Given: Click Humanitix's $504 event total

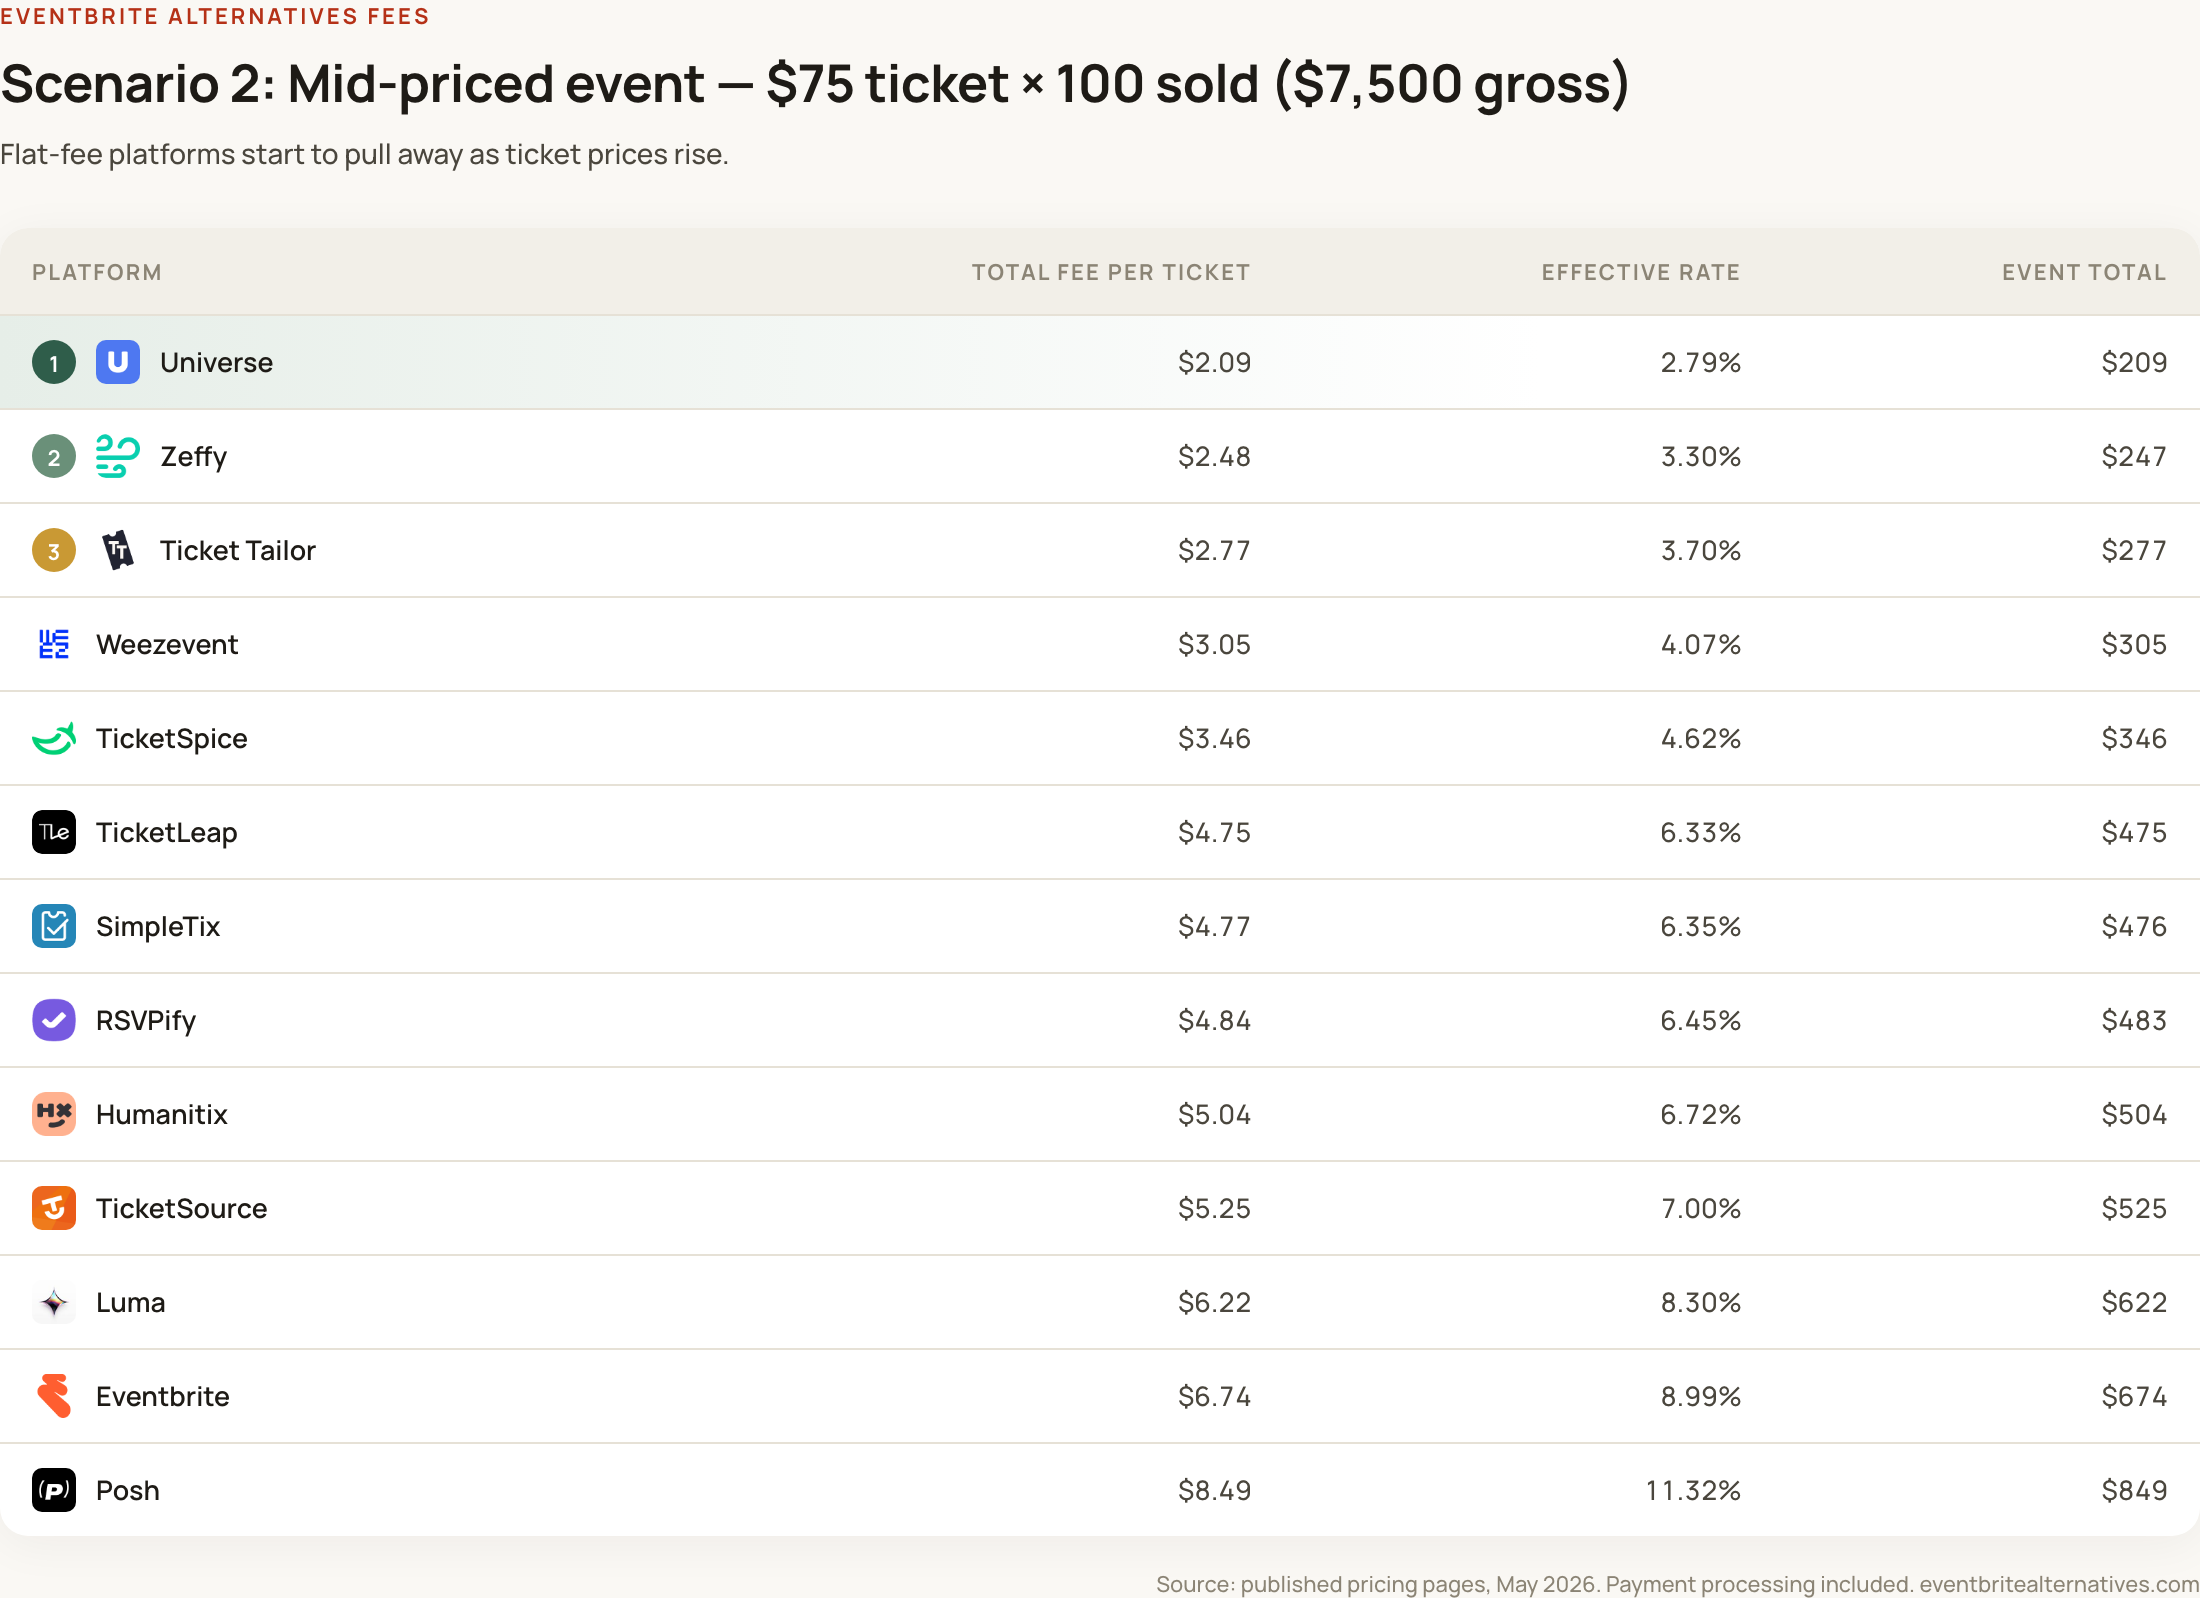Looking at the screenshot, I should [x=2134, y=1114].
